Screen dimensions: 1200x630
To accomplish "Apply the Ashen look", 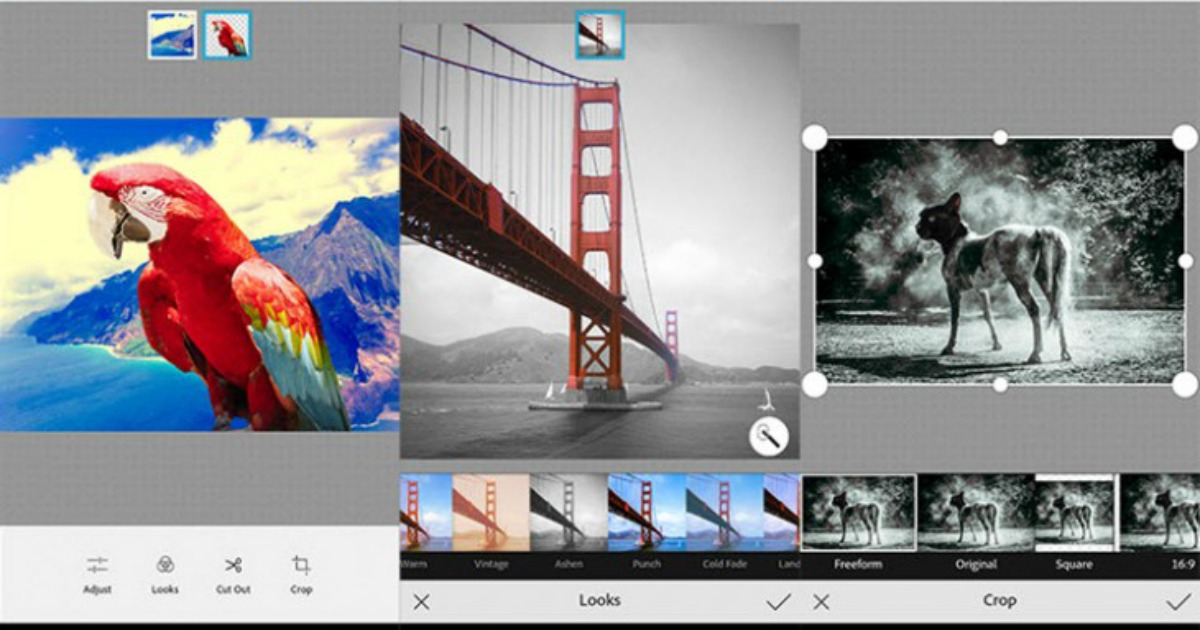I will pos(568,512).
